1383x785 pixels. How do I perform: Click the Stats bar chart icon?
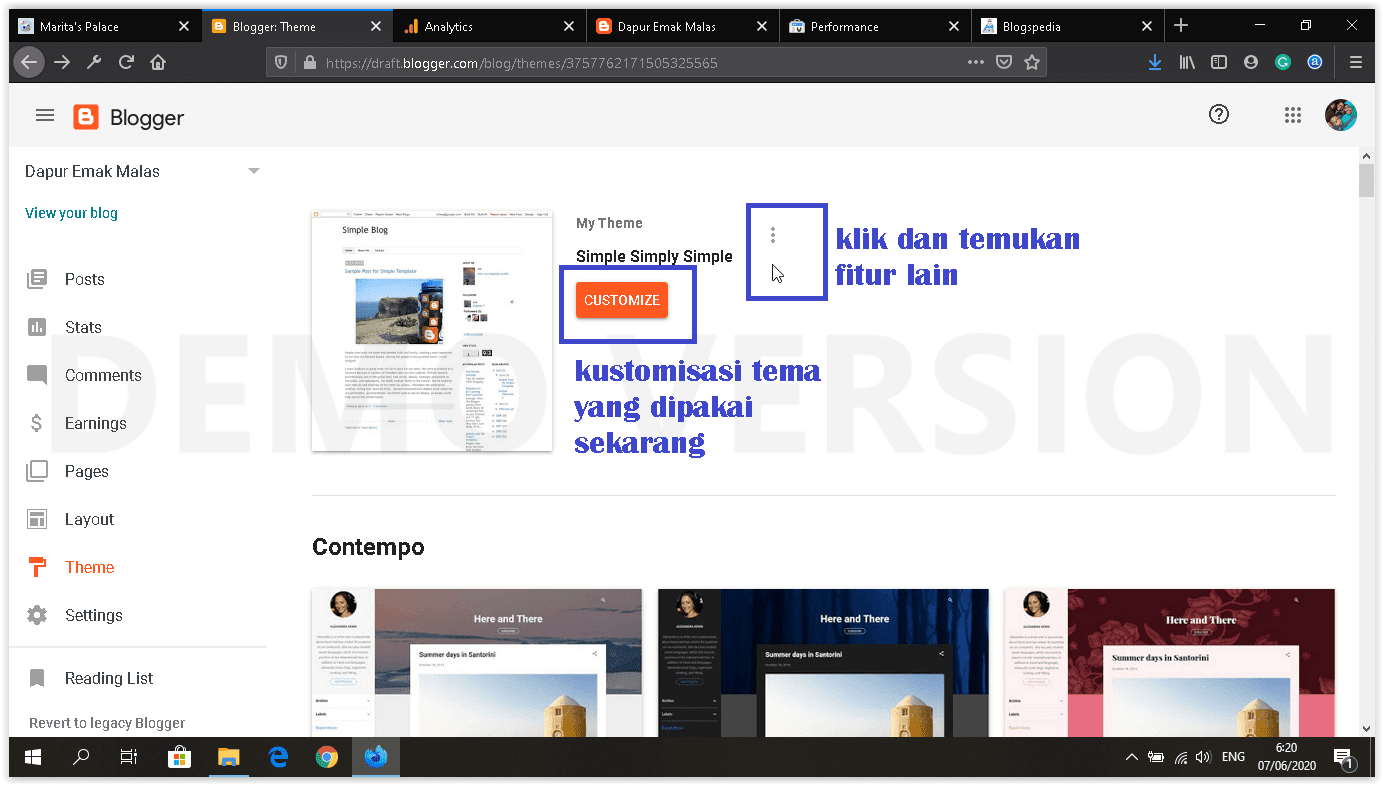click(x=37, y=327)
